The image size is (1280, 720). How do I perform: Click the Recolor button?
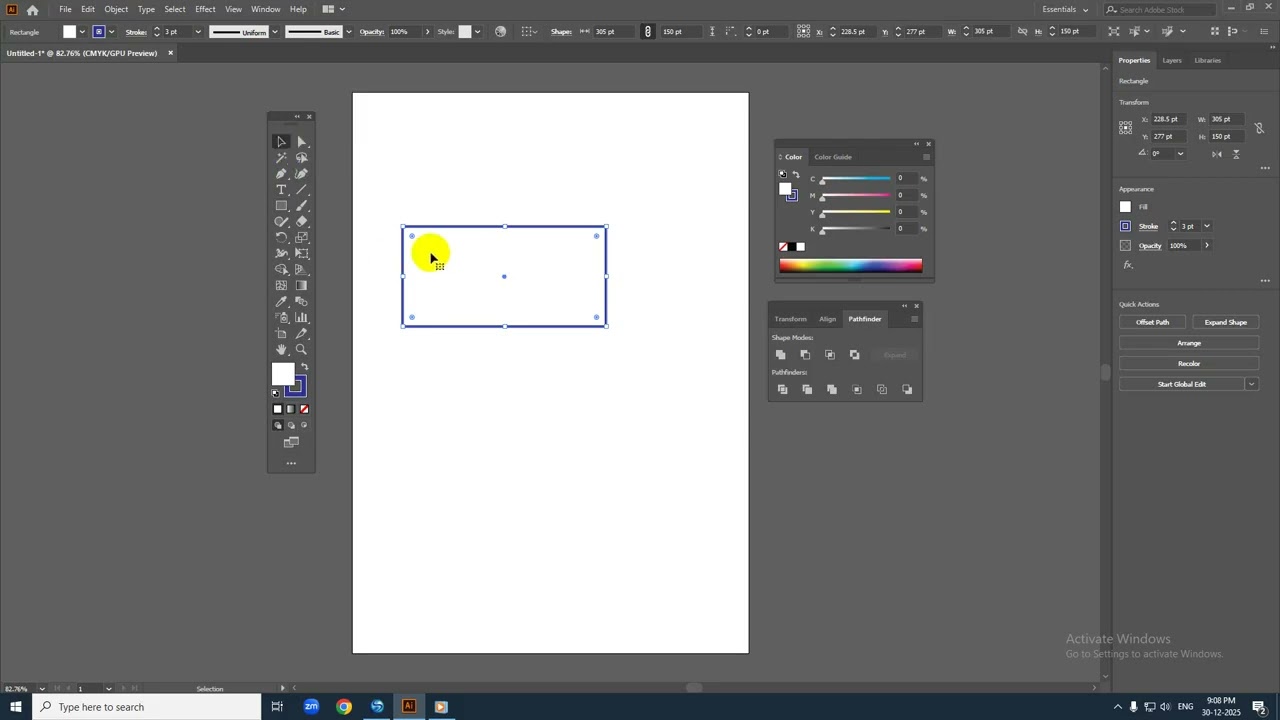[1189, 364]
